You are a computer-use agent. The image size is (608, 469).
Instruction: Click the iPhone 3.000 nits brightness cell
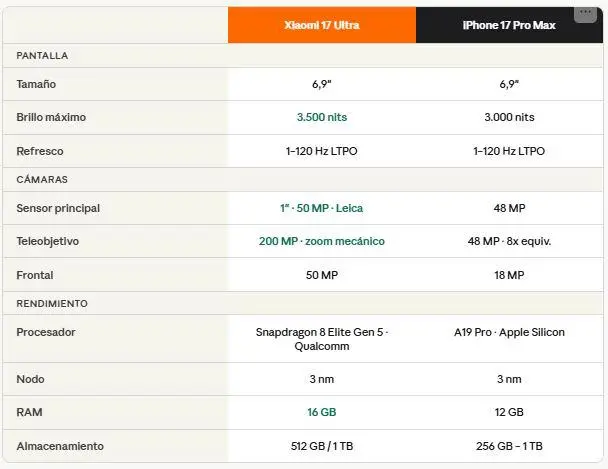(x=509, y=117)
